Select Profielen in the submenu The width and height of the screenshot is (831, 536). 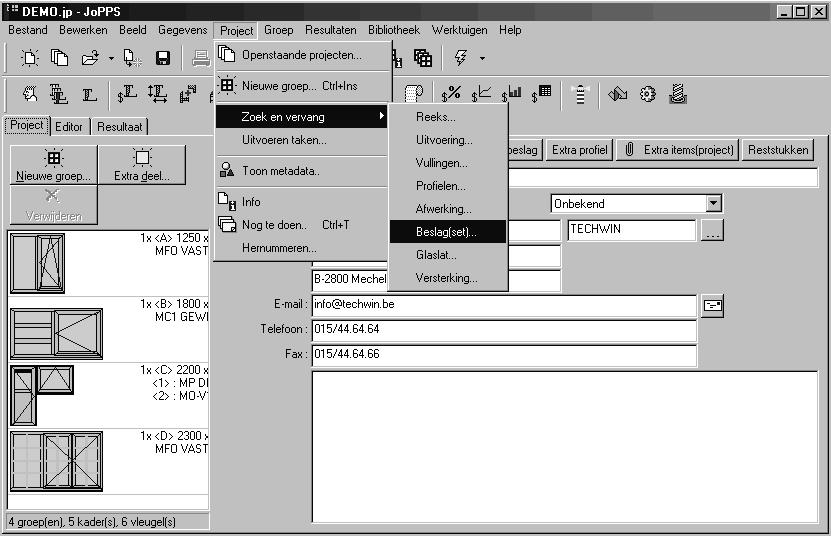pos(448,186)
